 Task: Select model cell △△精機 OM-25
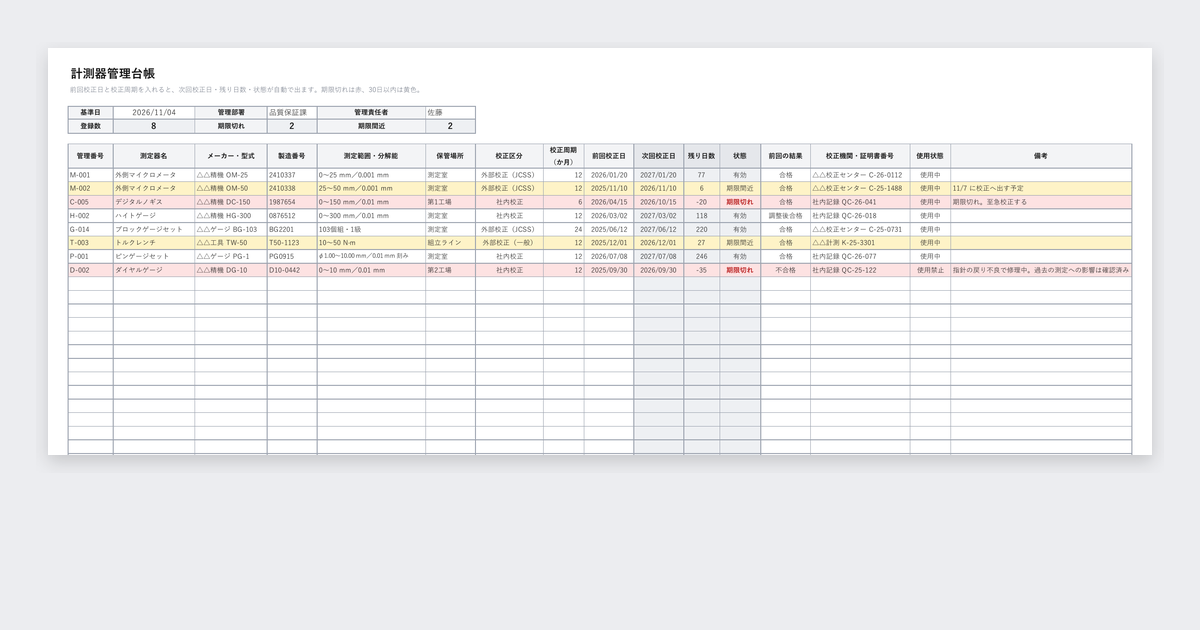click(x=231, y=175)
